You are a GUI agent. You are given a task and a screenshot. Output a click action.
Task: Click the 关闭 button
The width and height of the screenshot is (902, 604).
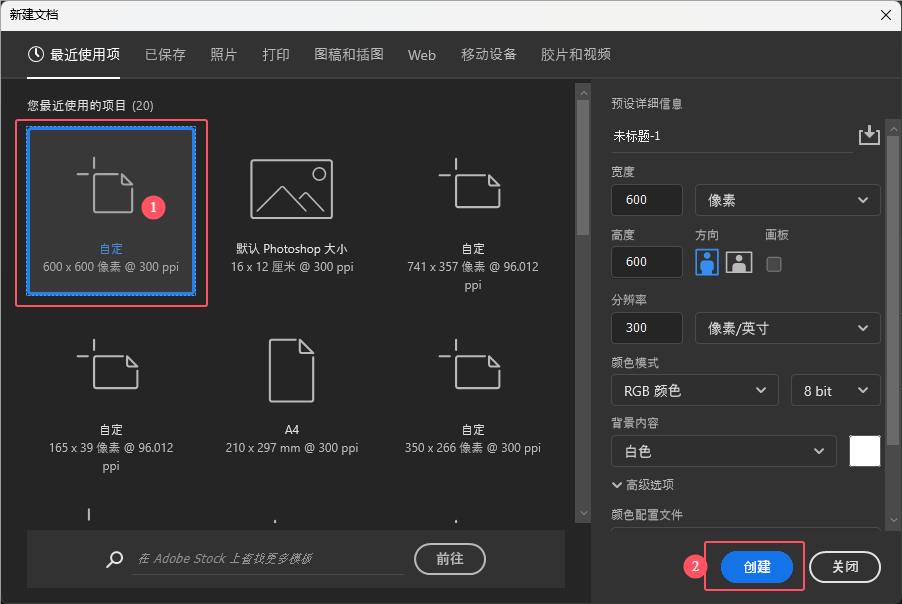844,567
